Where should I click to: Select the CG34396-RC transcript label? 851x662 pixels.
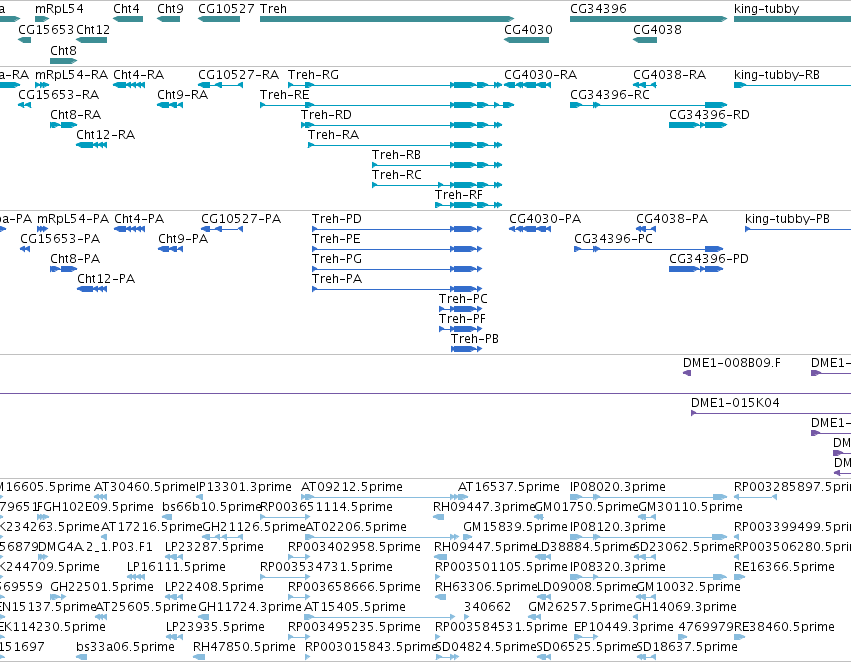click(x=610, y=94)
